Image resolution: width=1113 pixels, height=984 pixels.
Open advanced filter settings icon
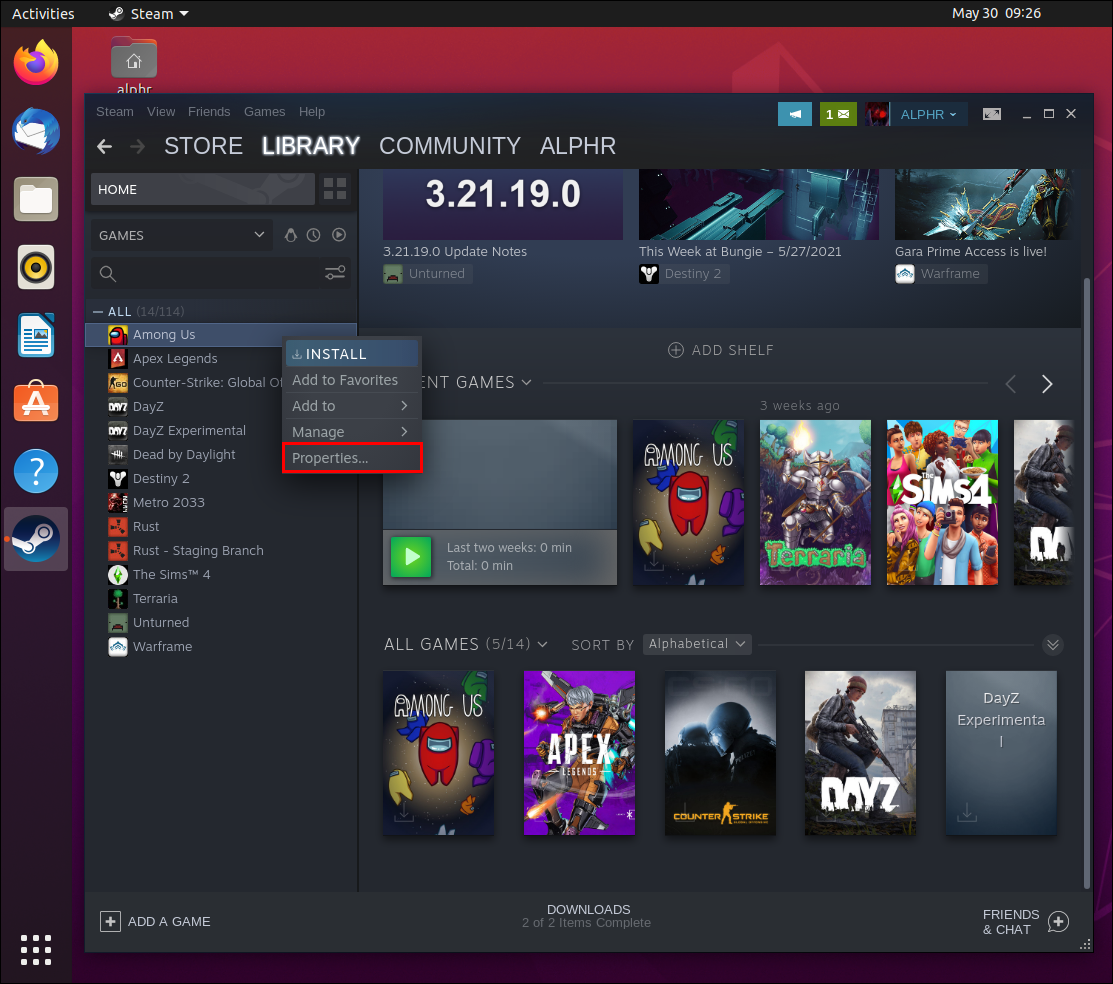click(x=335, y=273)
